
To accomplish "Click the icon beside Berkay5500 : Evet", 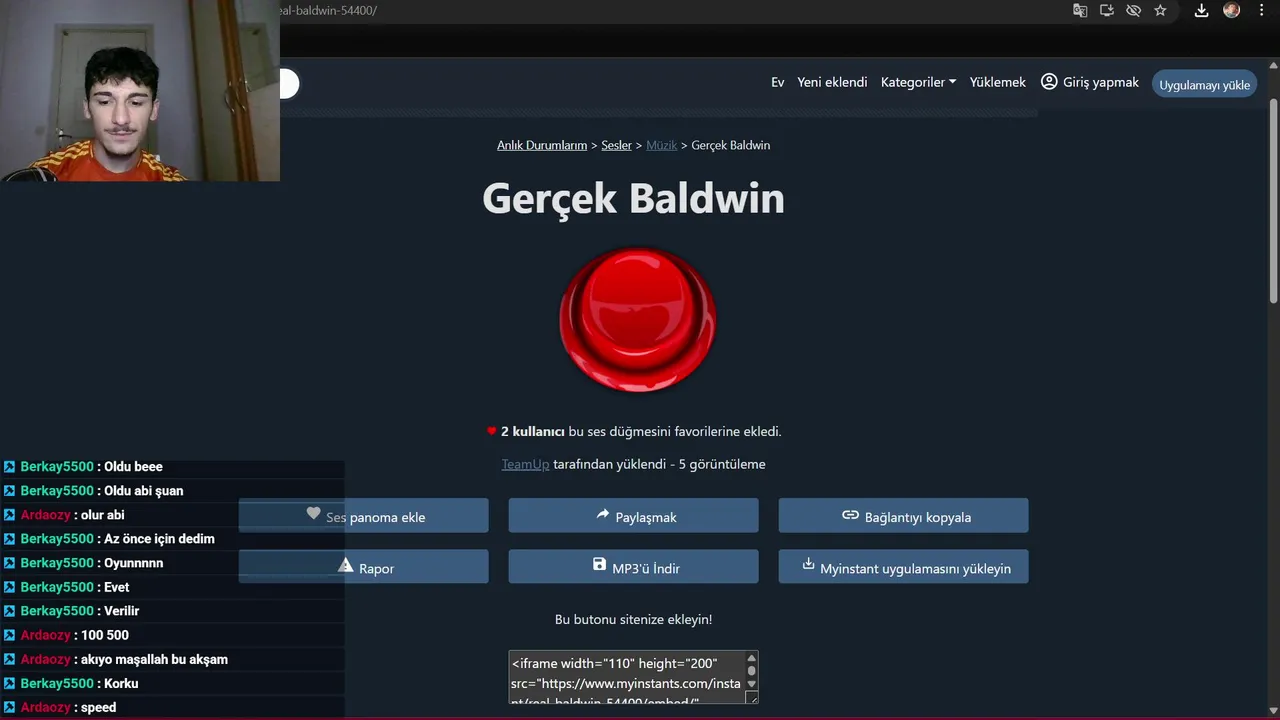I will pos(9,587).
